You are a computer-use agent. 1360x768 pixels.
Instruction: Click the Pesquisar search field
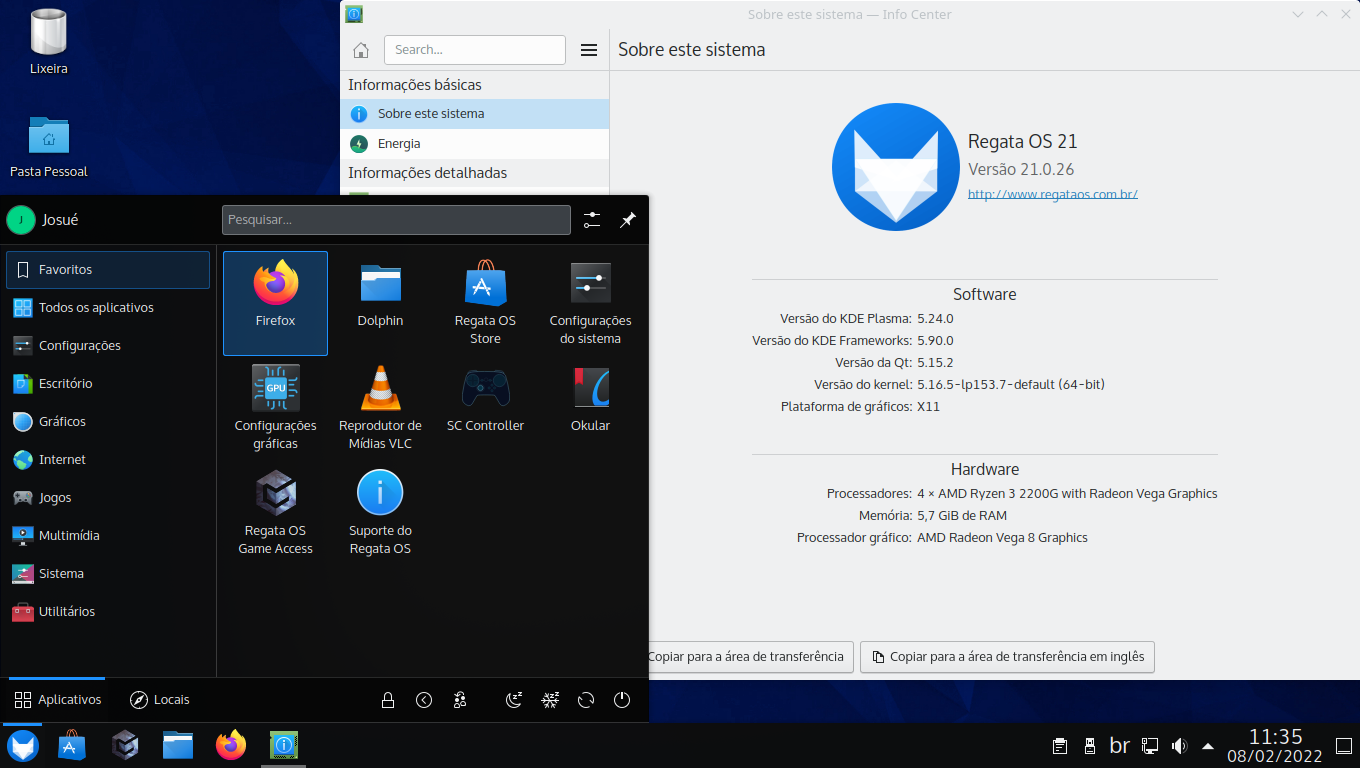click(x=396, y=220)
